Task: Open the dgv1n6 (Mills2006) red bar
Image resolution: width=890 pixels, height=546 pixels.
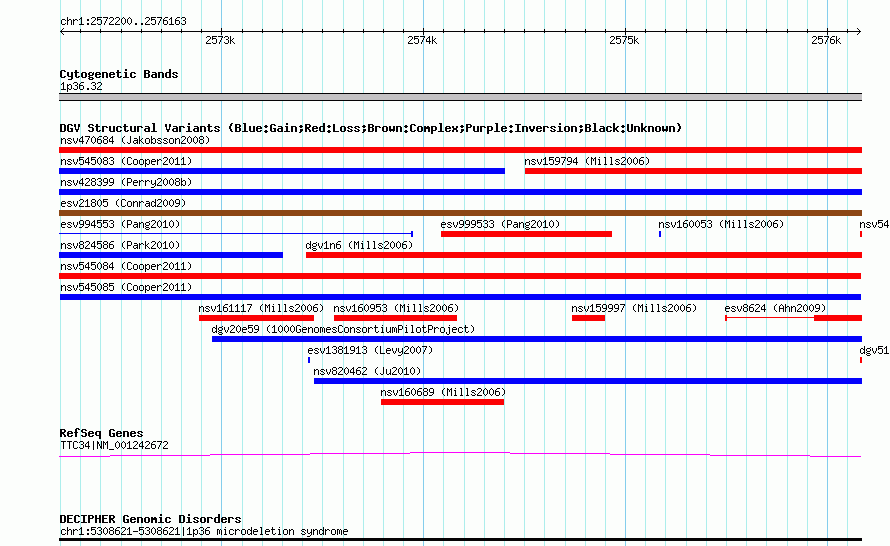Action: 583,255
